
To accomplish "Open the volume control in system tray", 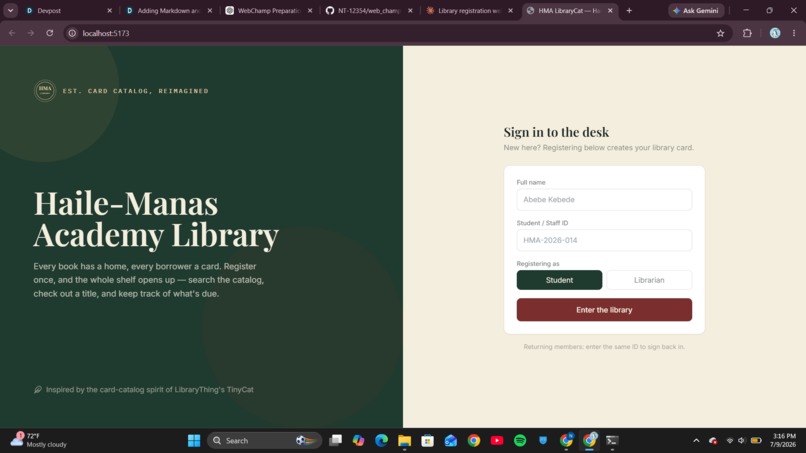I will [x=741, y=440].
